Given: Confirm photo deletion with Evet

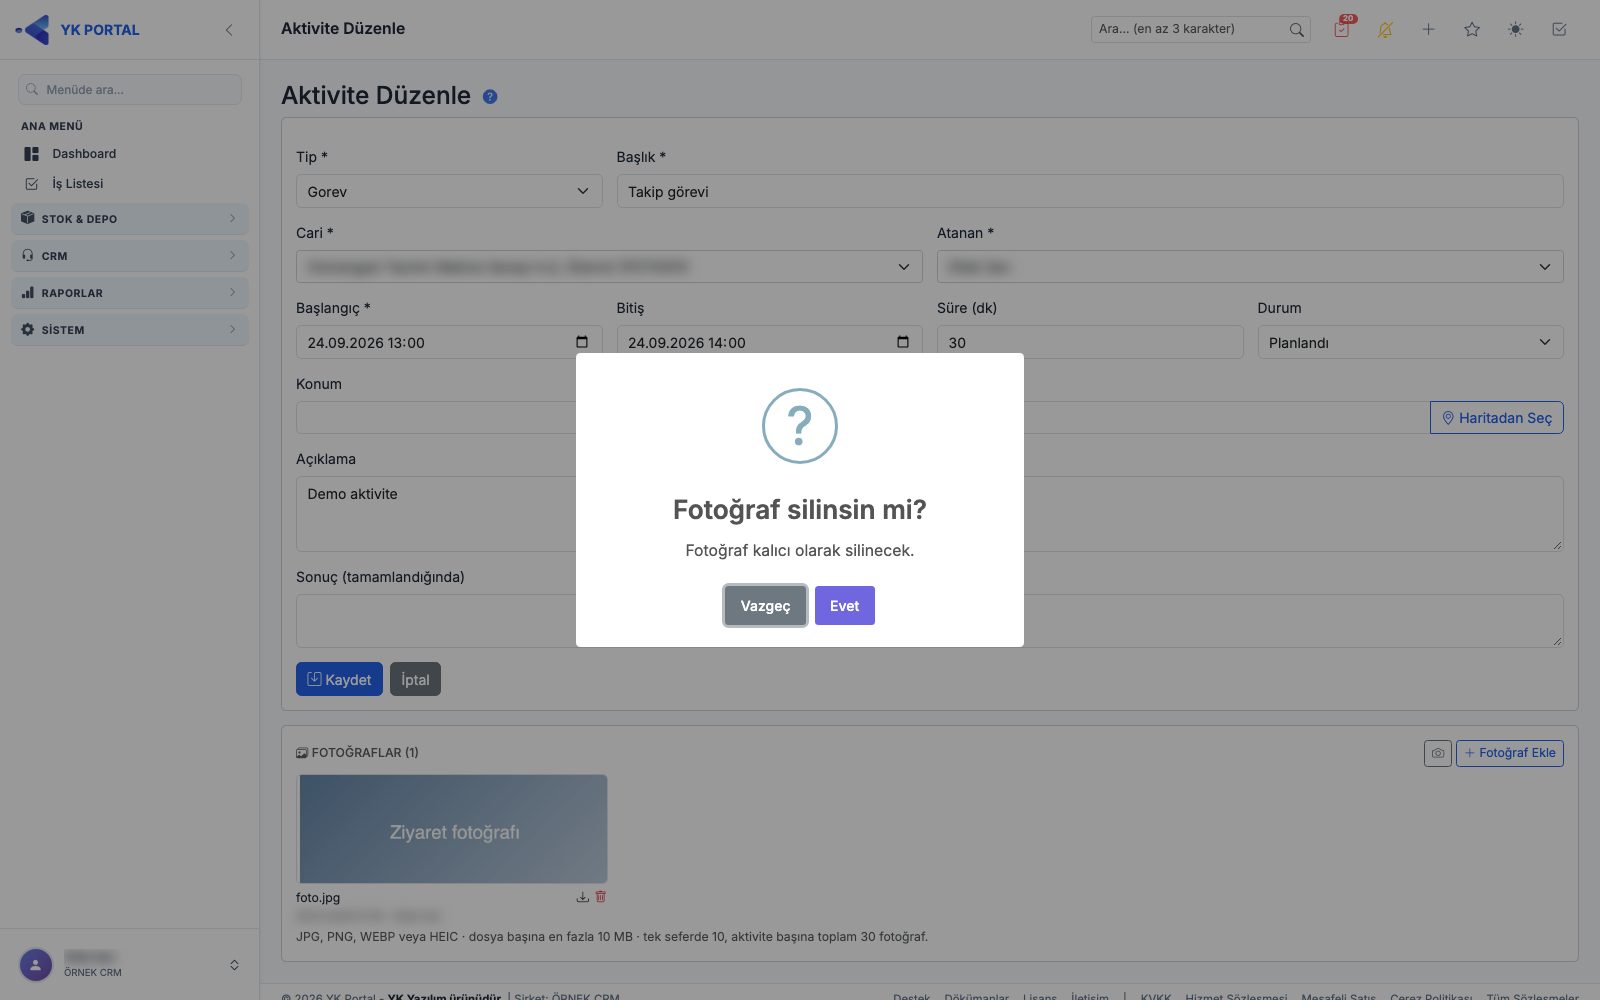Looking at the screenshot, I should [845, 606].
